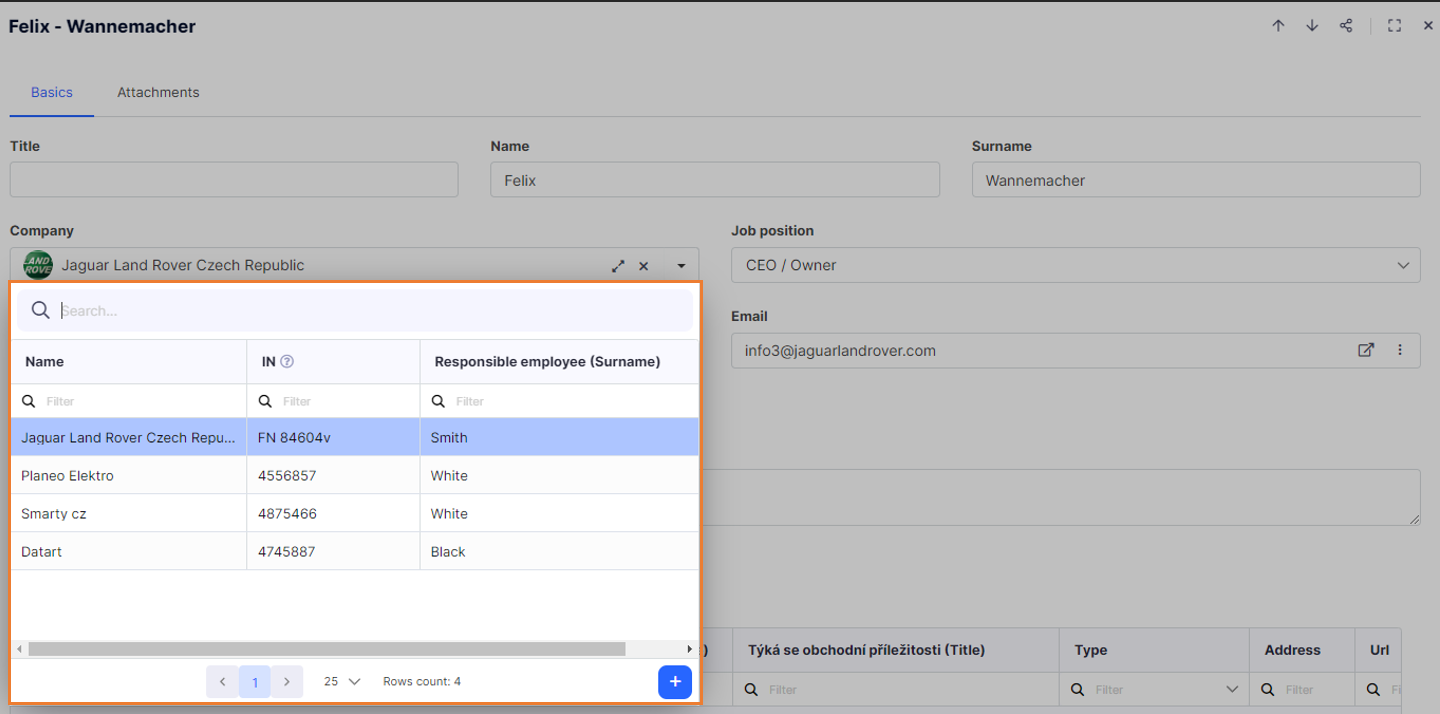Open the Email field more options menu
Image resolution: width=1440 pixels, height=714 pixels.
pyautogui.click(x=1400, y=350)
